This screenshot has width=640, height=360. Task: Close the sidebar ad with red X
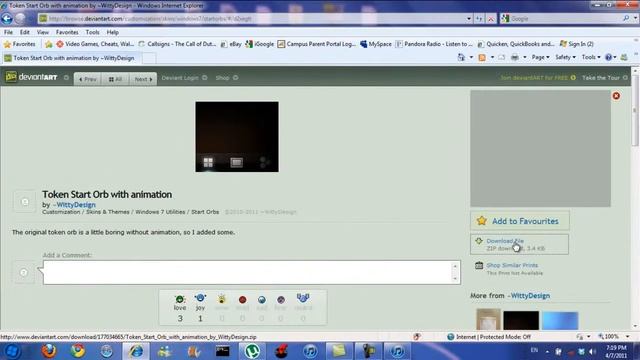pyautogui.click(x=616, y=96)
